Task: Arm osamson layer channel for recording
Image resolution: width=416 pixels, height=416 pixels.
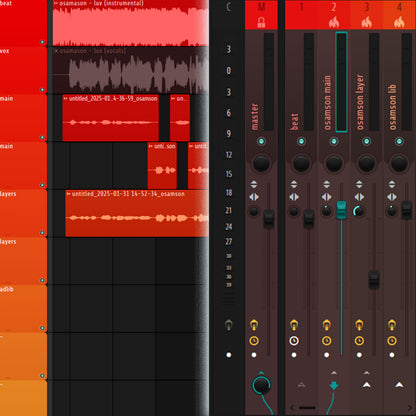Action: [359, 355]
